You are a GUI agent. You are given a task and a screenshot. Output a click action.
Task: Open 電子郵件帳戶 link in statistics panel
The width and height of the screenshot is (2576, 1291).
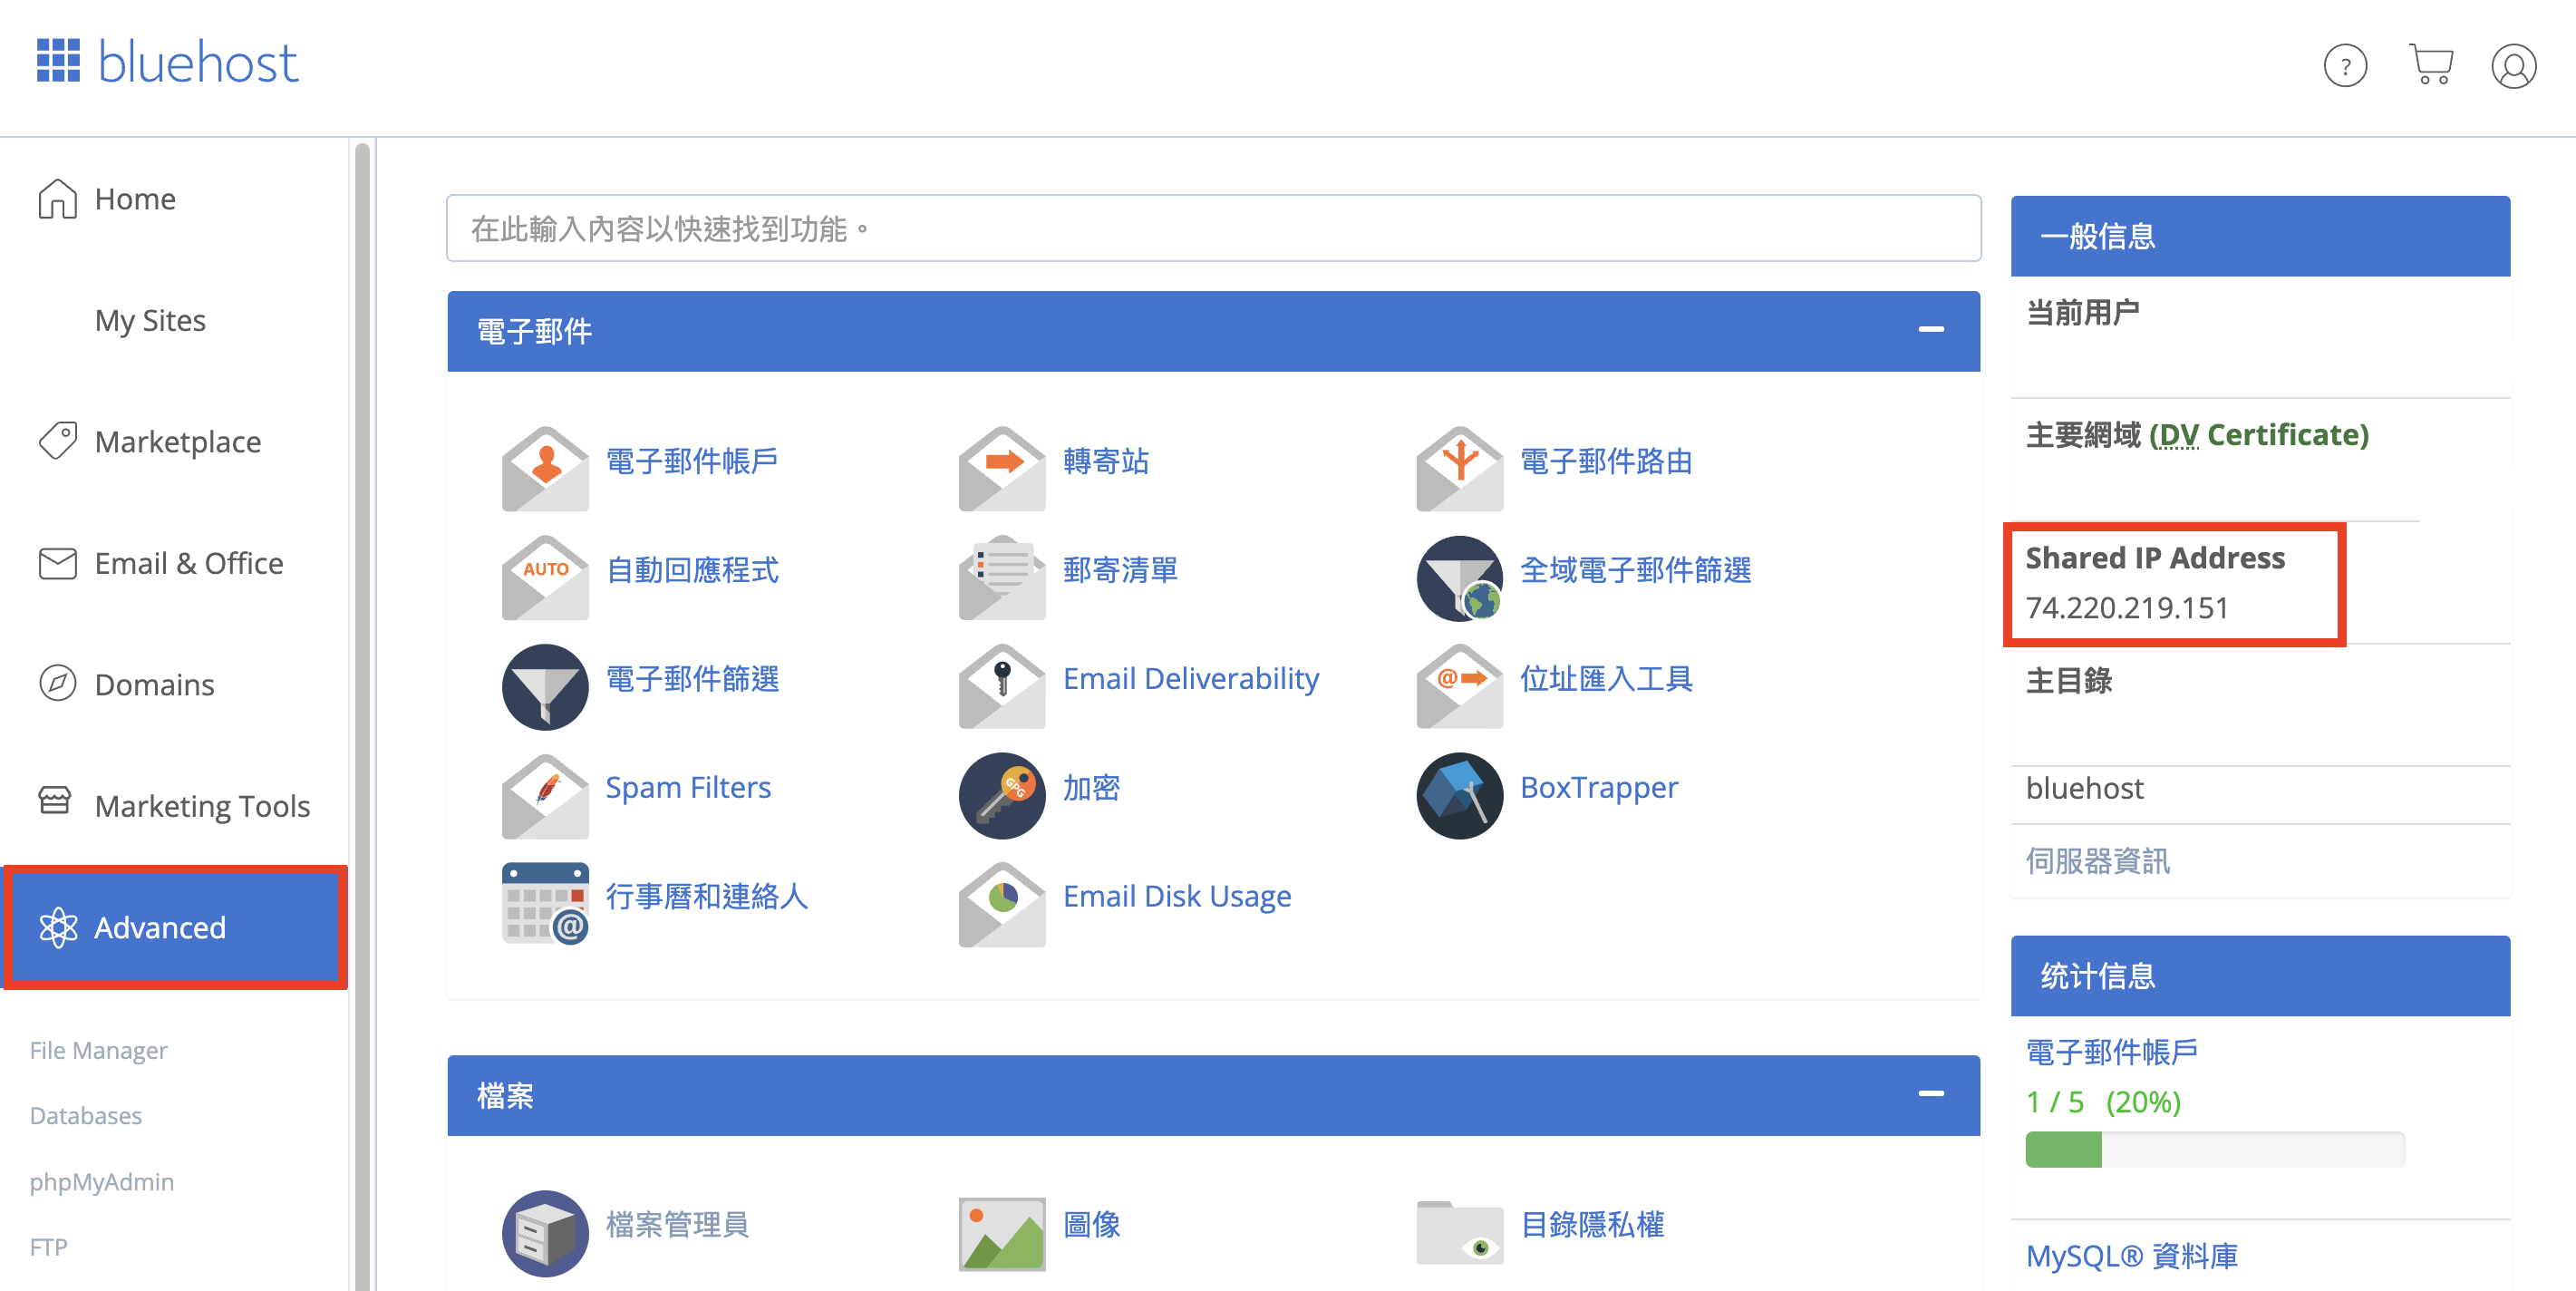2111,1052
